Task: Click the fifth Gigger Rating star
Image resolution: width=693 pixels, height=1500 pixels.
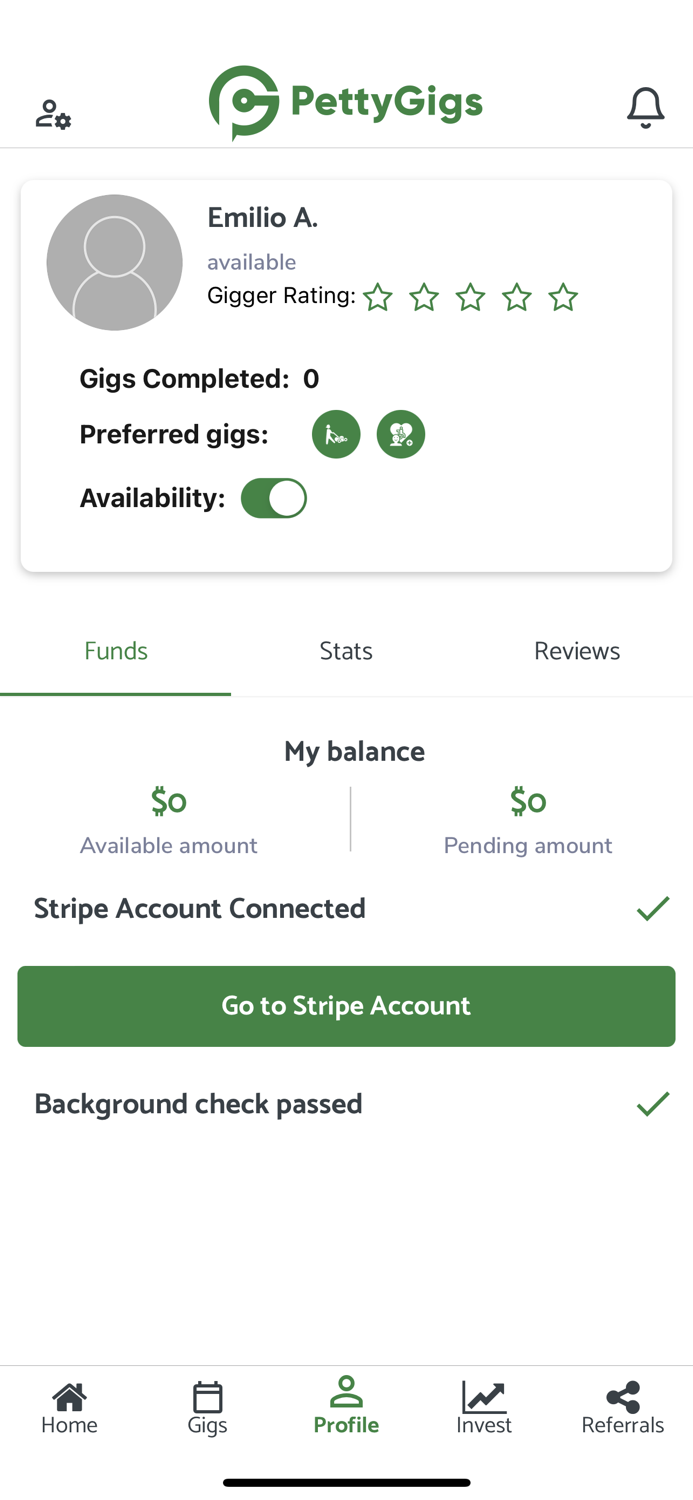Action: click(563, 297)
